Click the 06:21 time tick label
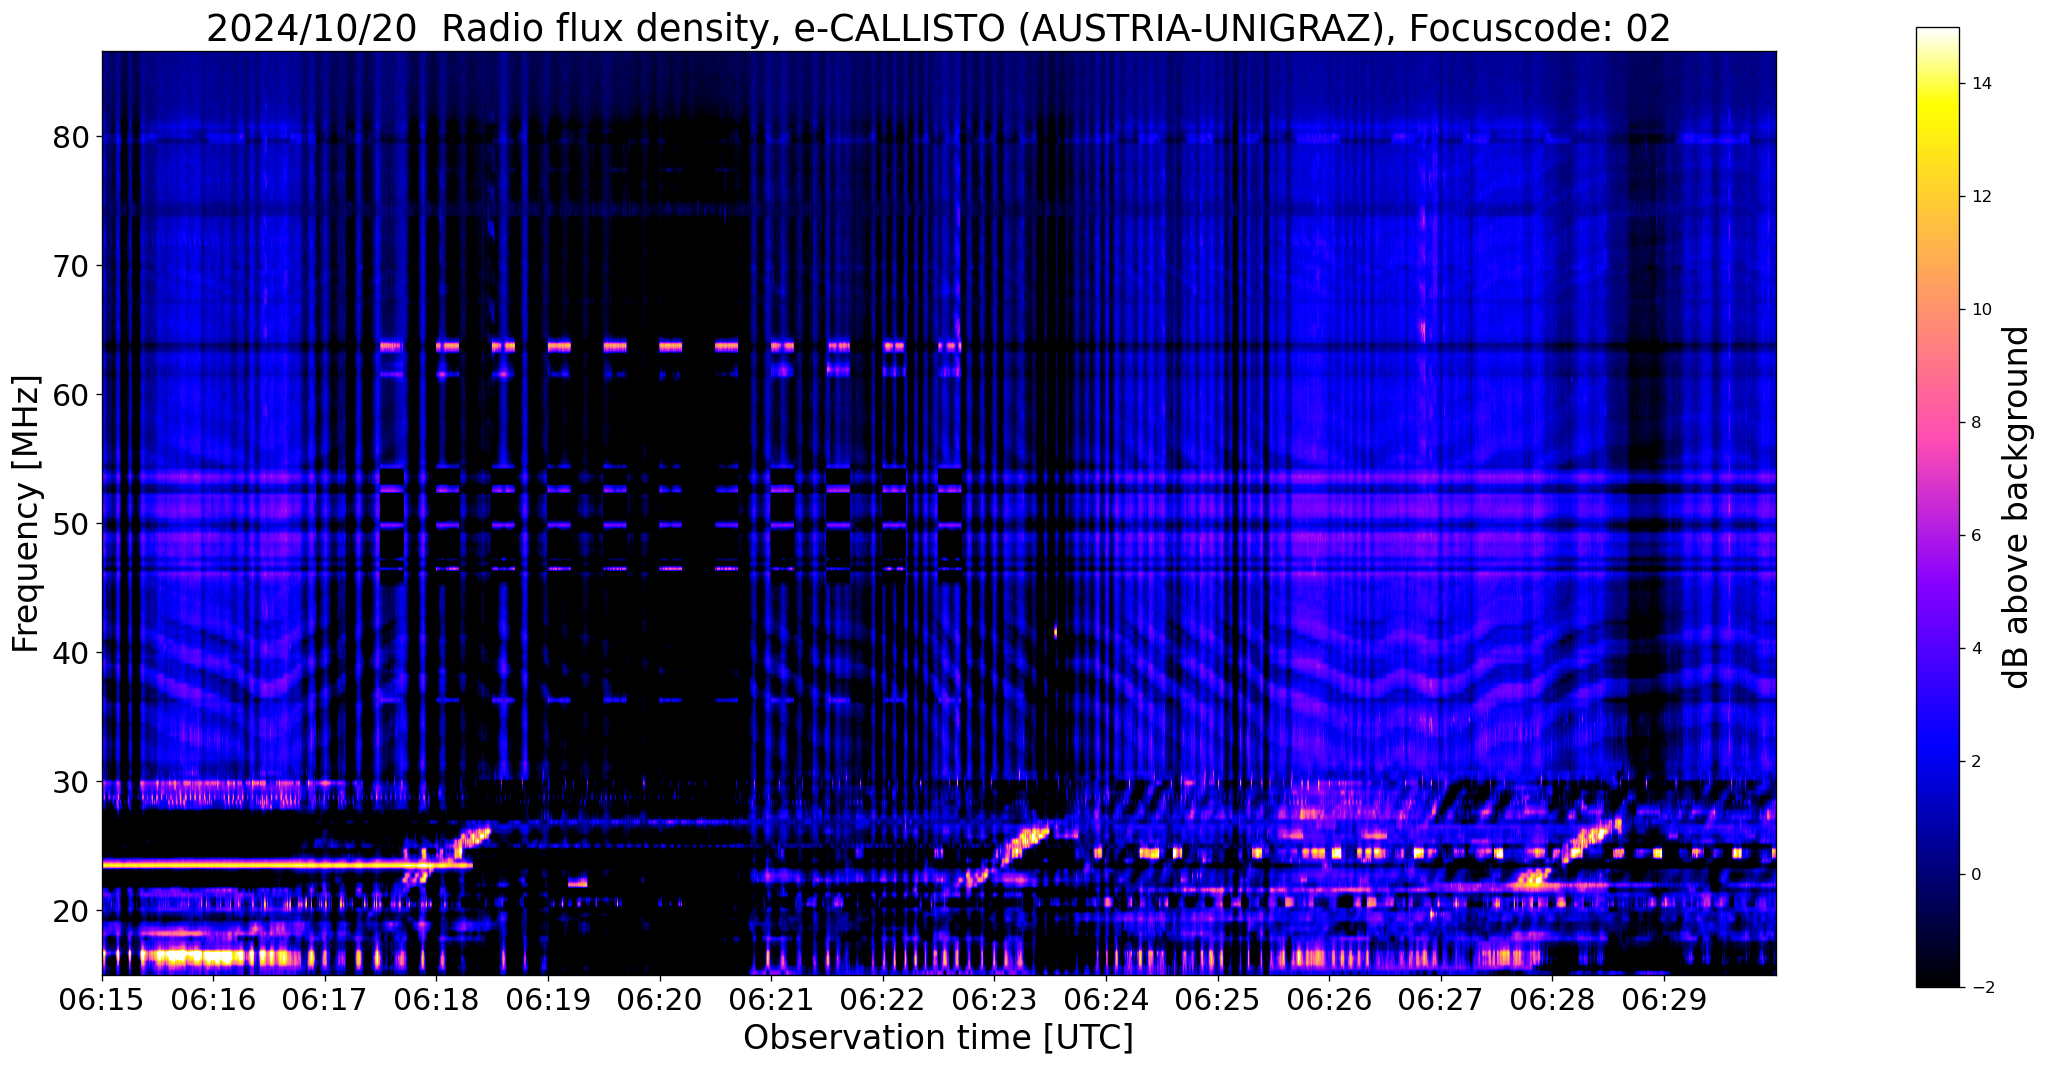Screen dimensions: 2047x1067 (771, 999)
